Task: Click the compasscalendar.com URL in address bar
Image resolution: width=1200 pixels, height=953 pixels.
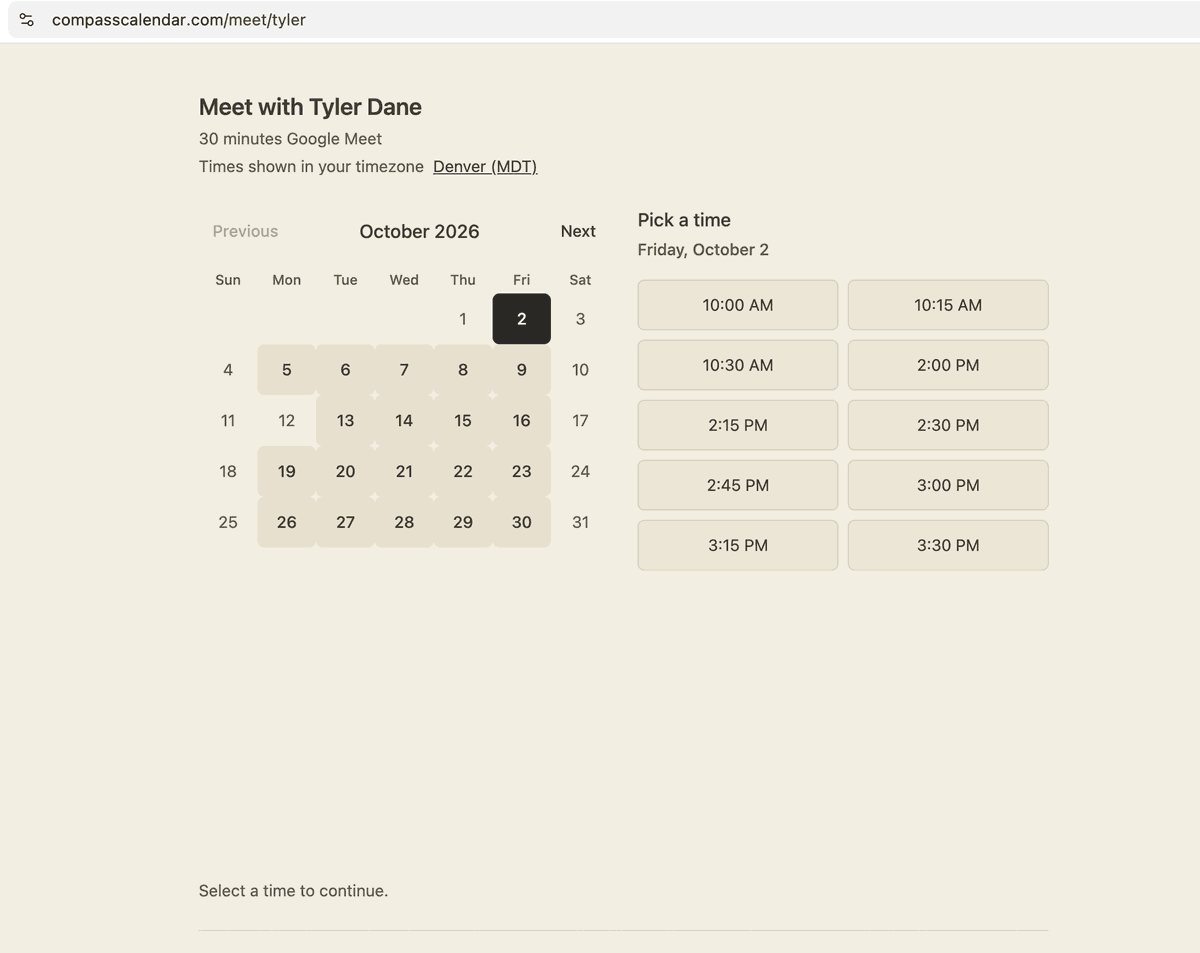Action: click(179, 20)
